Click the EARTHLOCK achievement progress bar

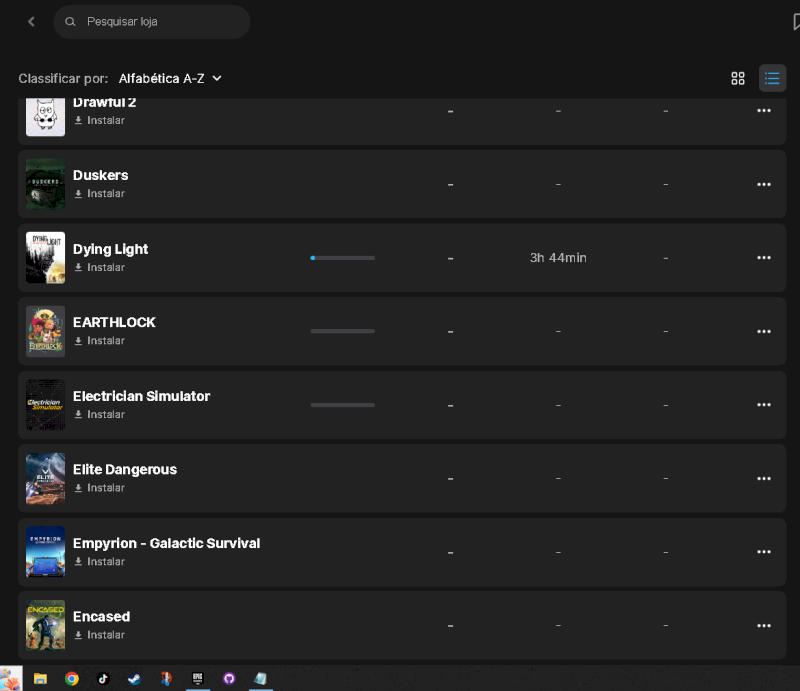coord(342,331)
